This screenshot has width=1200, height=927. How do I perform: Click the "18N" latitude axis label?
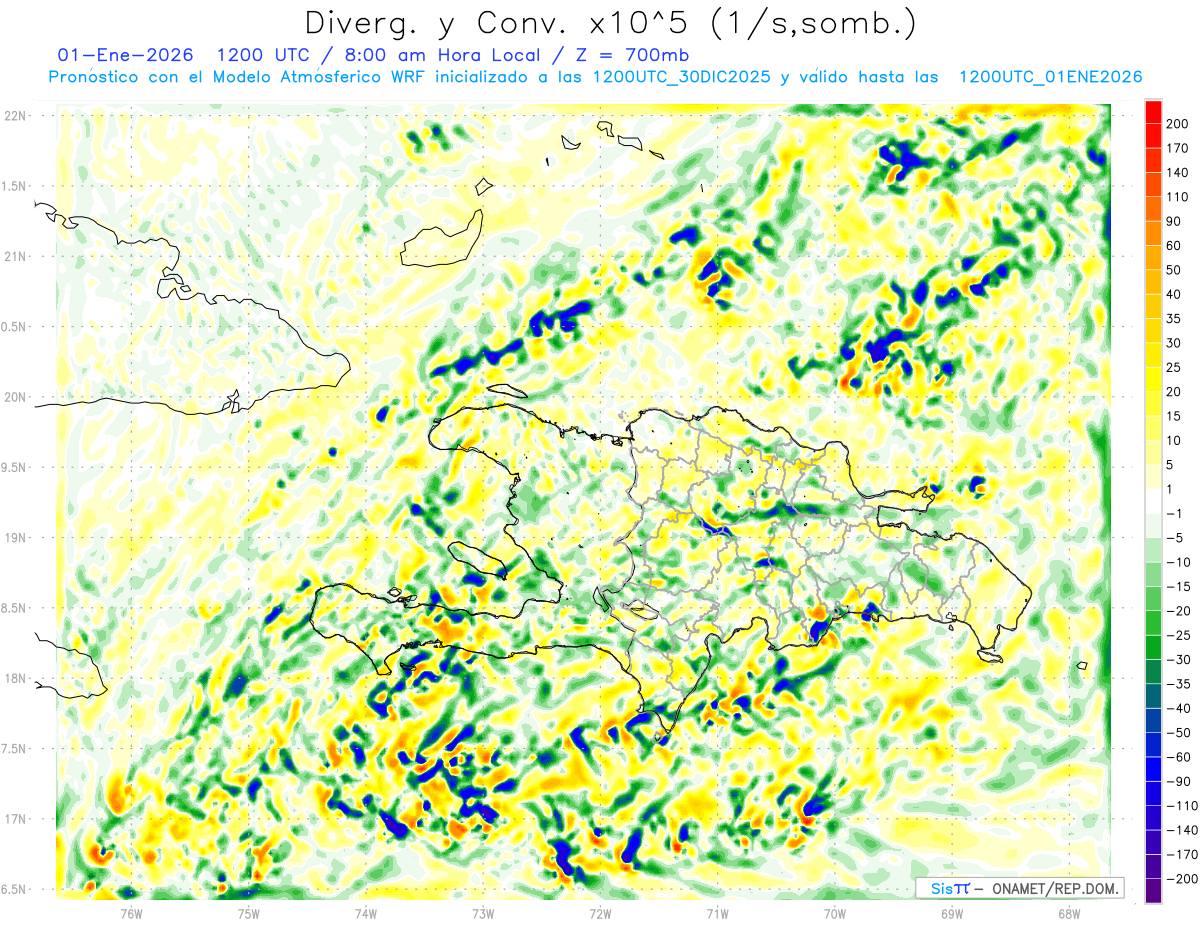[15, 678]
